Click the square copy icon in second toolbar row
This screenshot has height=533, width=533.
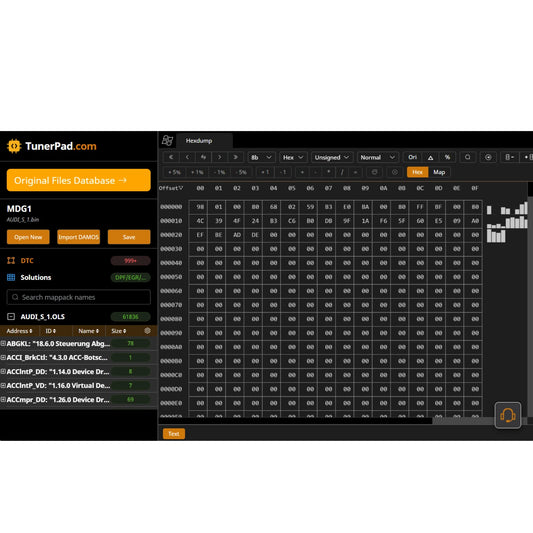(x=374, y=172)
